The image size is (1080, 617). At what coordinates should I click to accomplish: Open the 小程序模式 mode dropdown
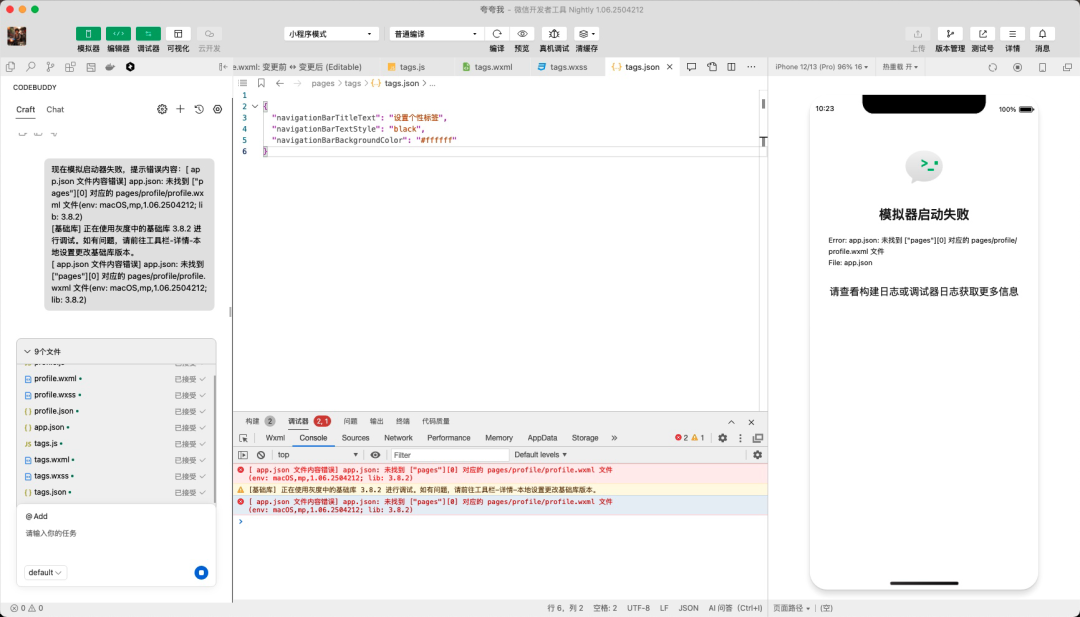[x=331, y=34]
